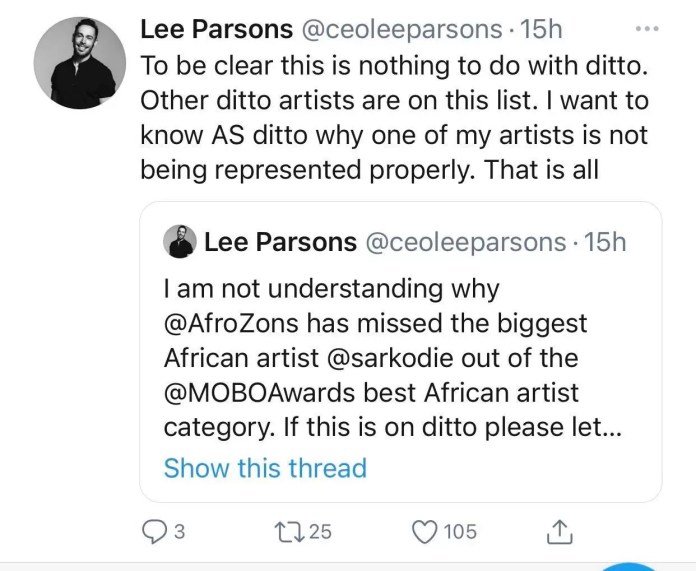Image resolution: width=696 pixels, height=571 pixels.
Task: Open the quoted tweet about @AfroZons
Action: click(401, 352)
